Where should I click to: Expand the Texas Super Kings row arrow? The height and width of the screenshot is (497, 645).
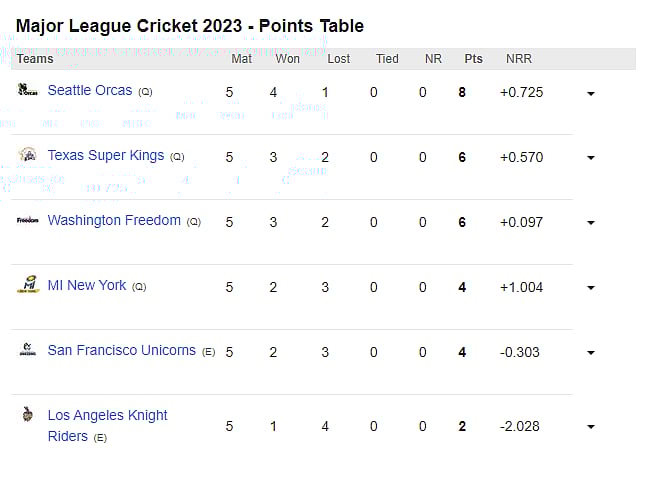tap(591, 158)
